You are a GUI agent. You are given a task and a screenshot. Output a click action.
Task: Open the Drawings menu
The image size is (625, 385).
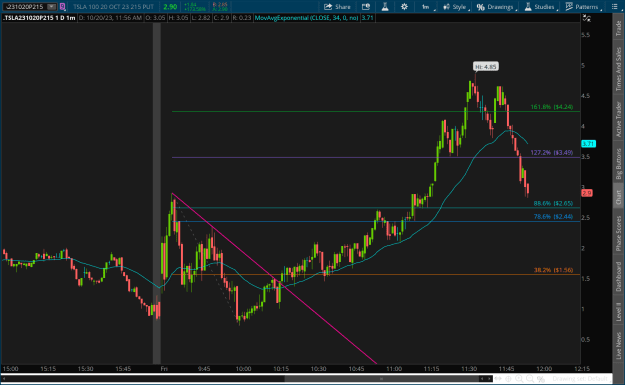(496, 7)
